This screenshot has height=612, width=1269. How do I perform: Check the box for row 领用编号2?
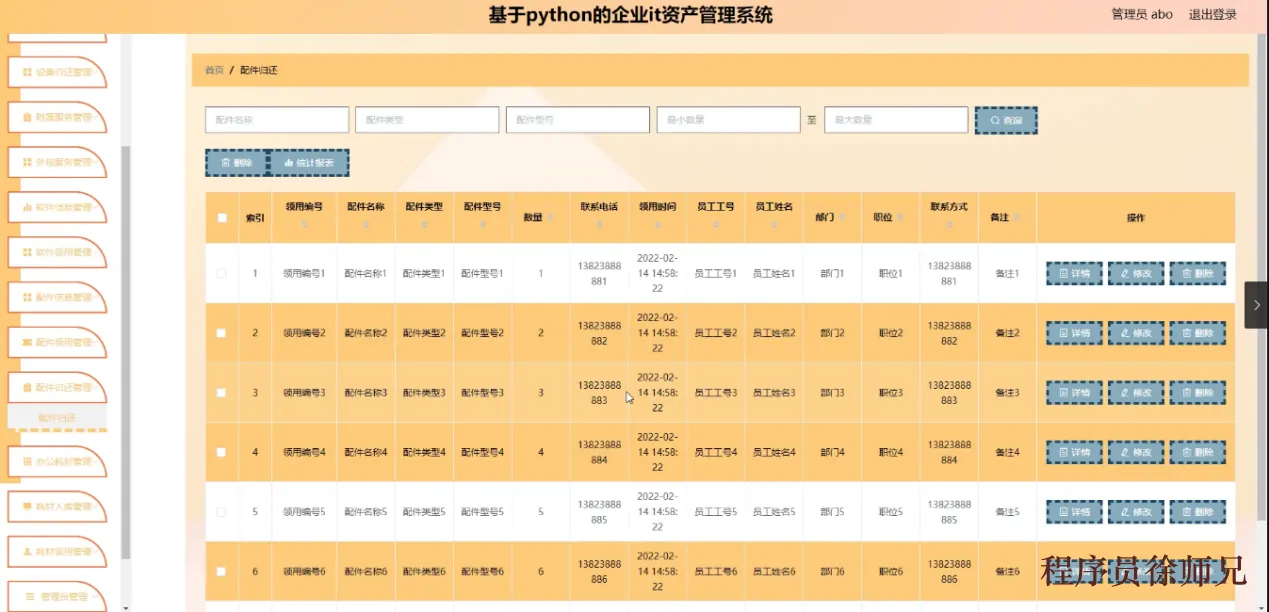click(222, 333)
